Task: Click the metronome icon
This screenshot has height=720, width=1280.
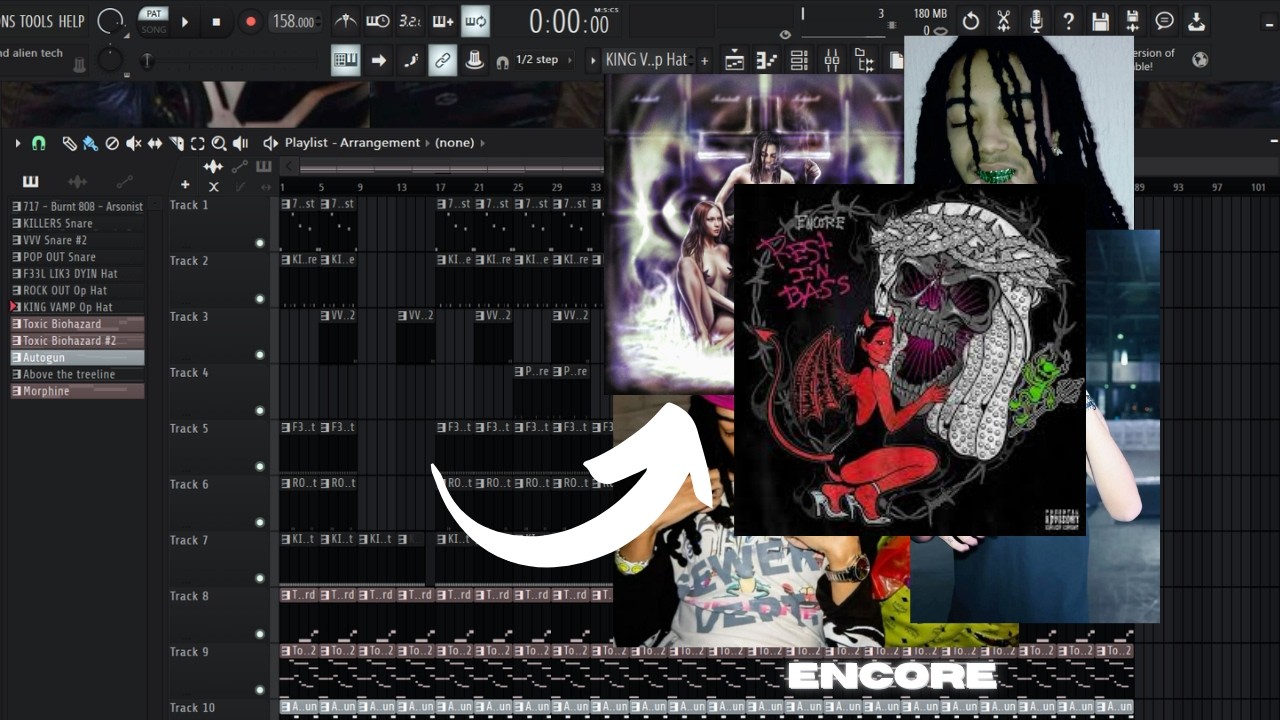Action: pos(345,21)
